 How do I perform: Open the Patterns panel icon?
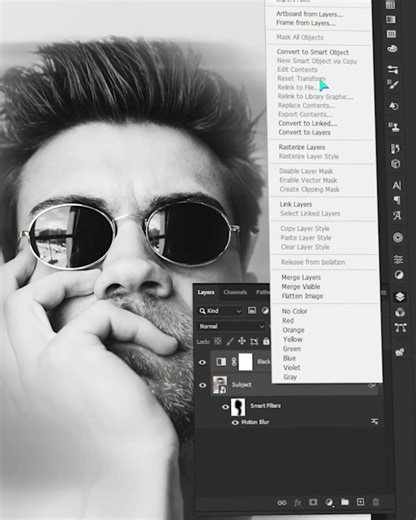coord(391,34)
